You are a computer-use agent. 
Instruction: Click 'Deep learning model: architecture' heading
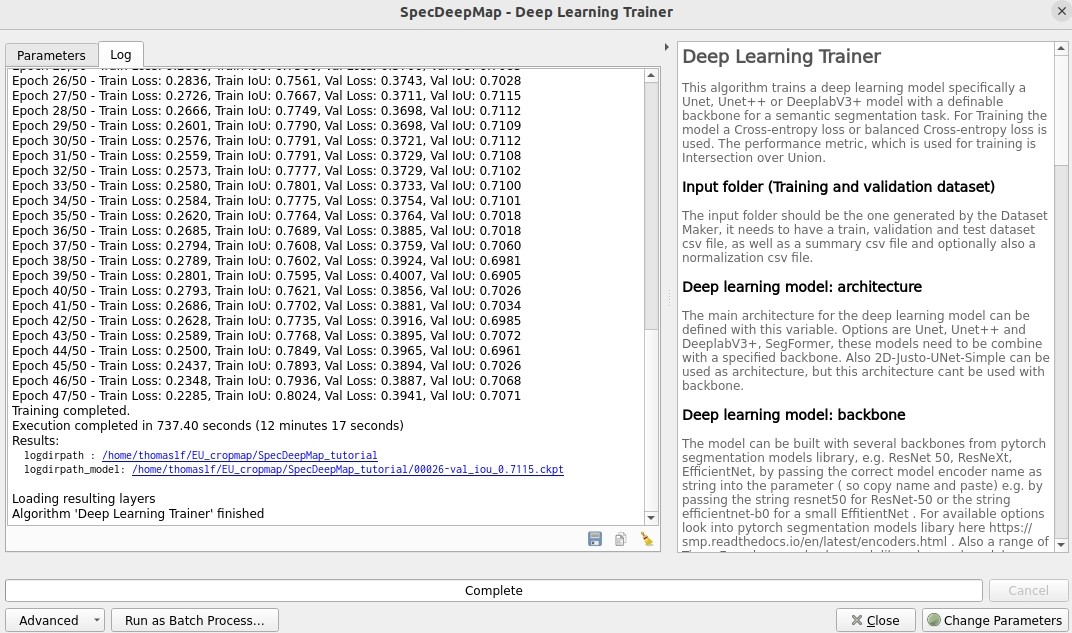point(802,287)
